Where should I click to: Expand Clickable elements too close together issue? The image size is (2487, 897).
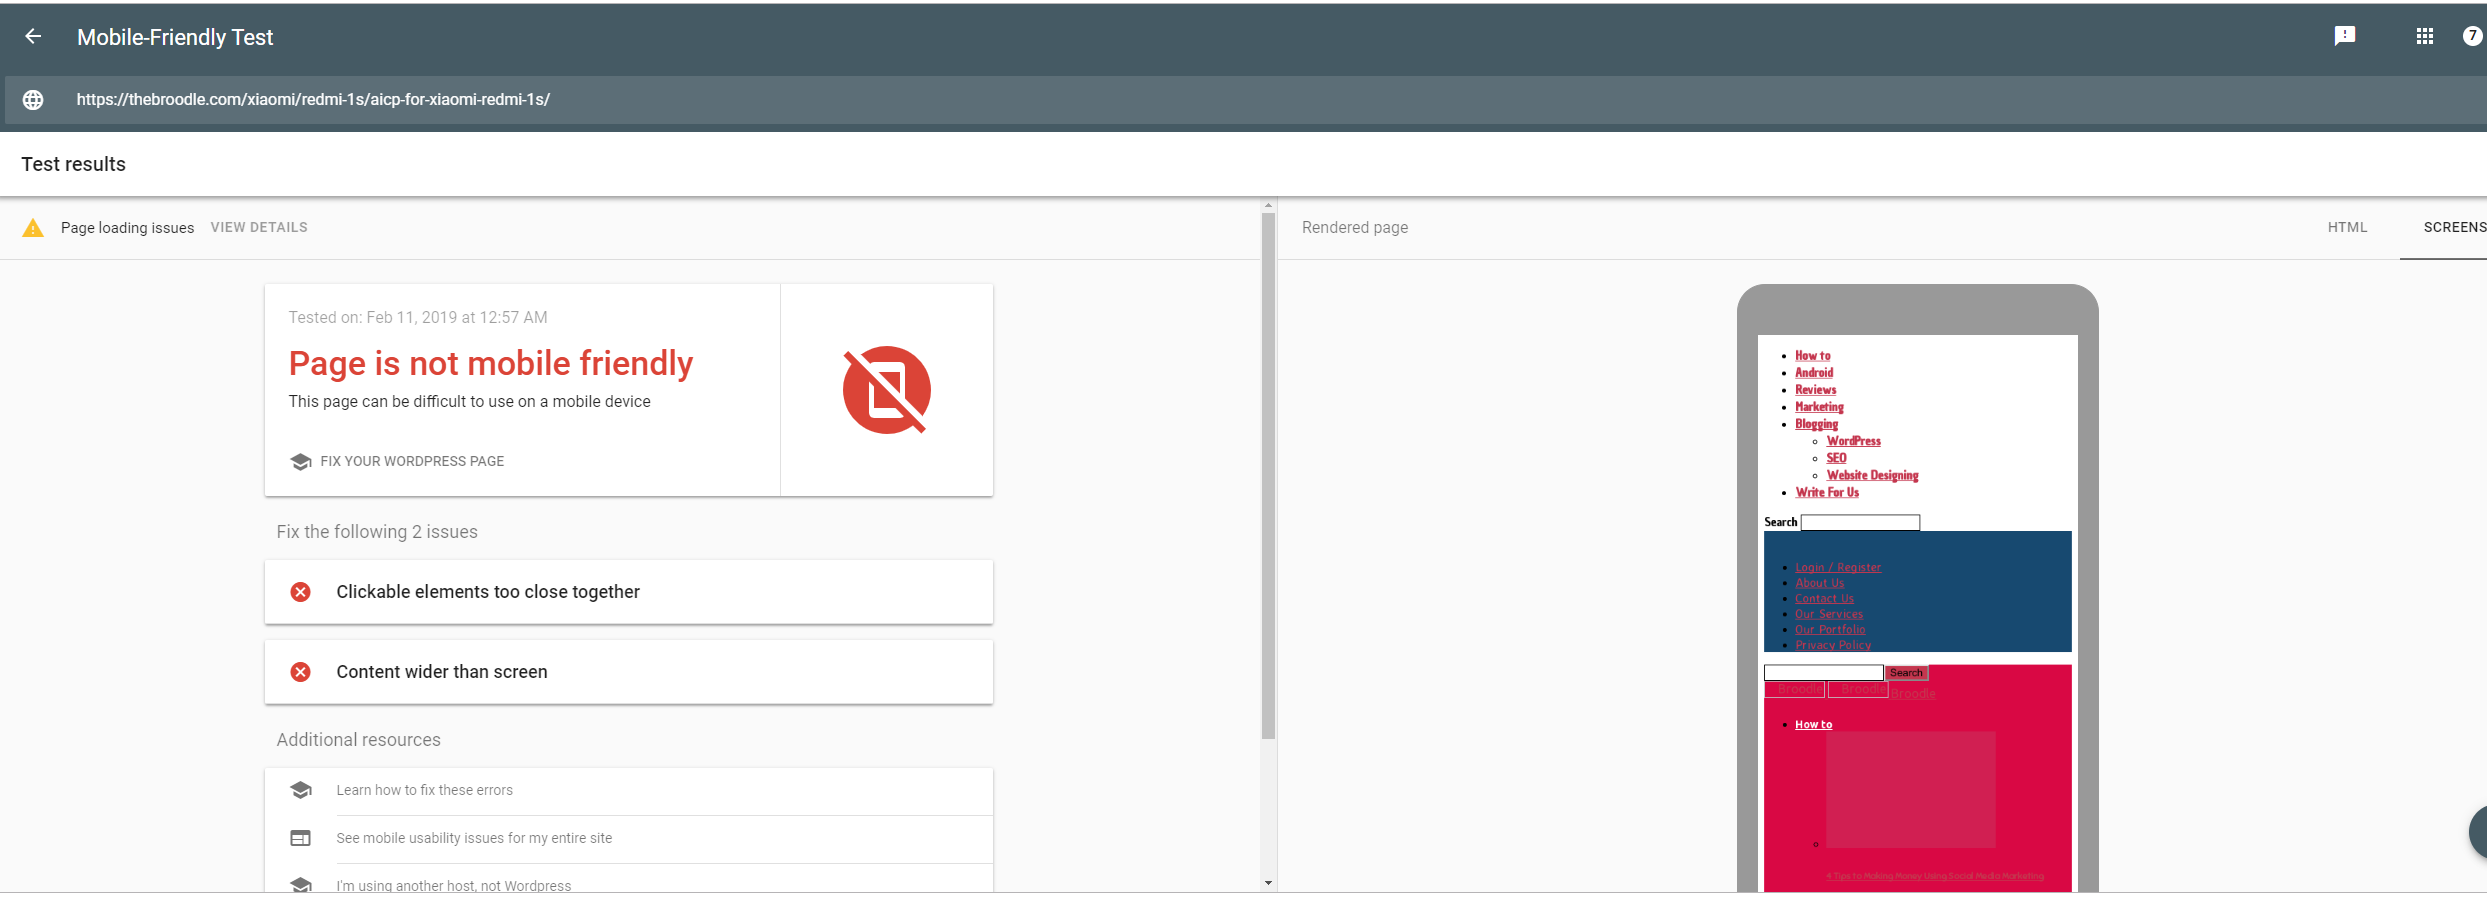pyautogui.click(x=629, y=592)
